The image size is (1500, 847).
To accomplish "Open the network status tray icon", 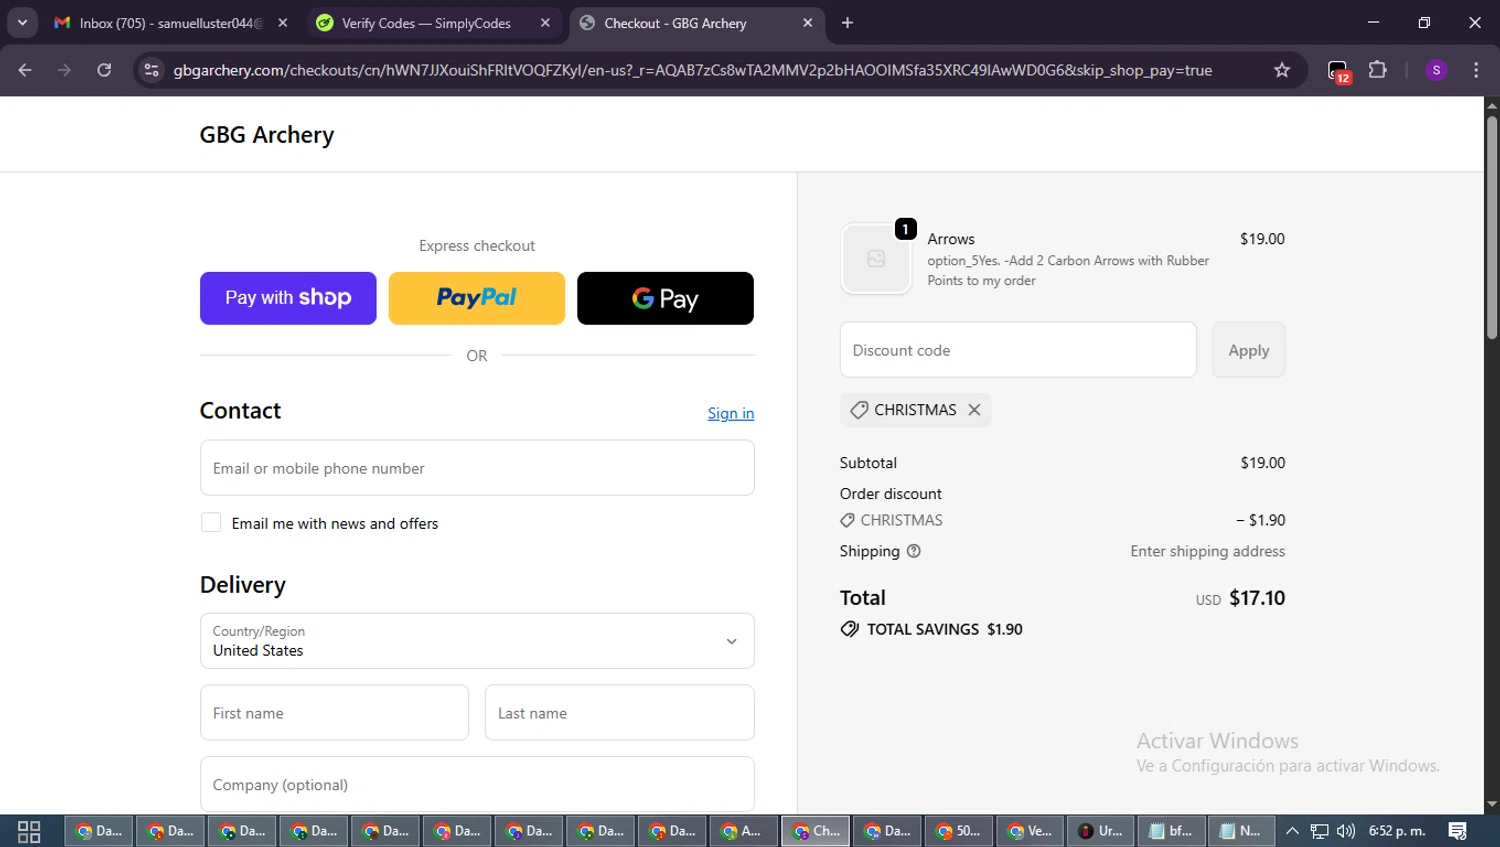I will [x=1320, y=831].
